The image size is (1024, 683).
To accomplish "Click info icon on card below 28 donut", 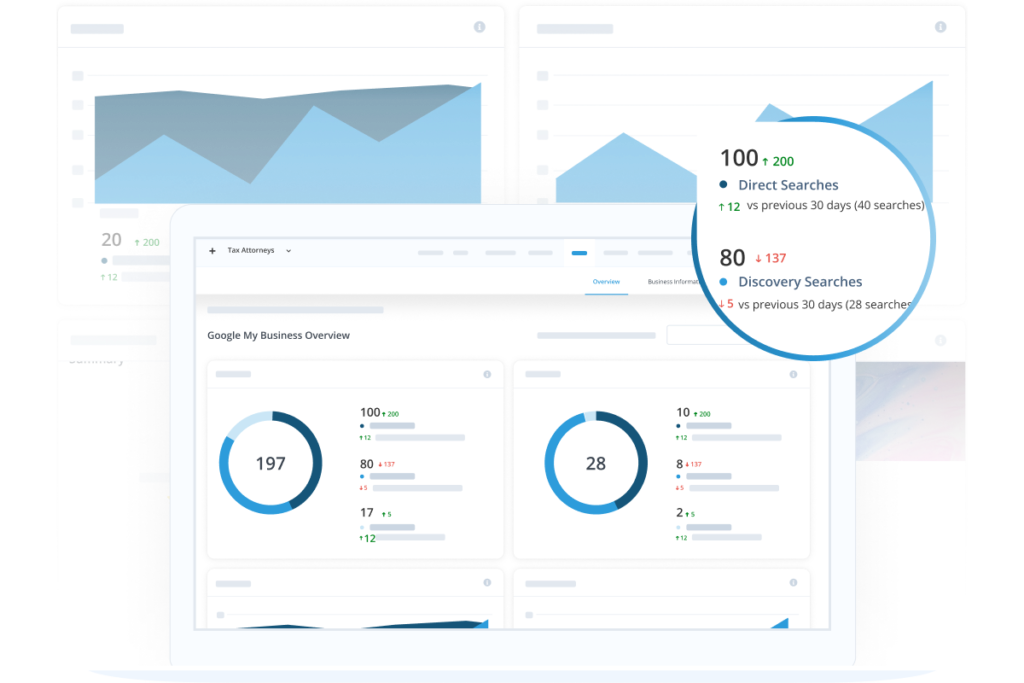I will [x=793, y=582].
